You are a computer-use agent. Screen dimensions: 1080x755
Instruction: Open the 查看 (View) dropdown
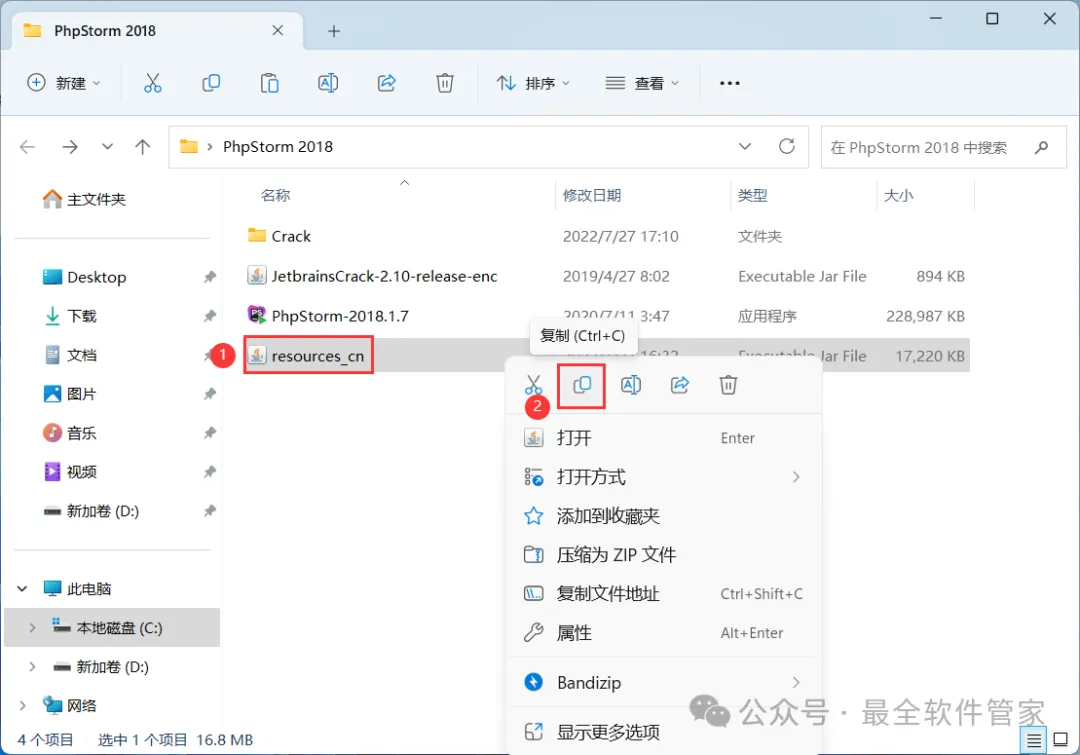(x=642, y=83)
